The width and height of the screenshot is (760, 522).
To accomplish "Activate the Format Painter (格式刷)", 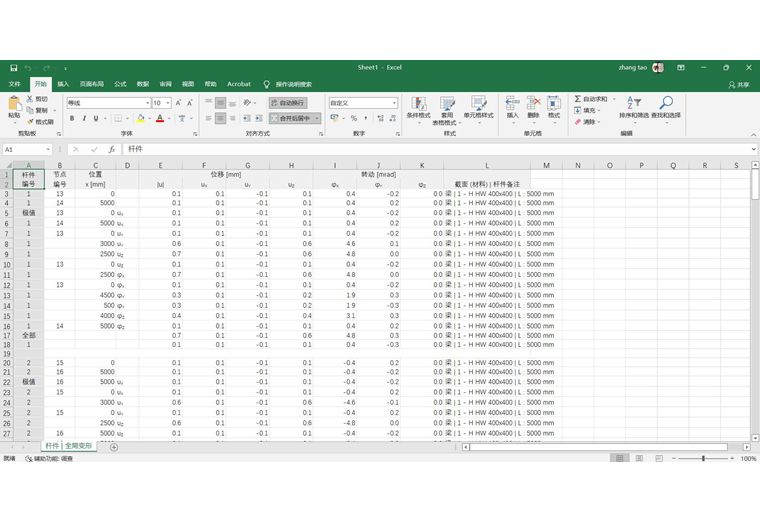I will [40, 122].
